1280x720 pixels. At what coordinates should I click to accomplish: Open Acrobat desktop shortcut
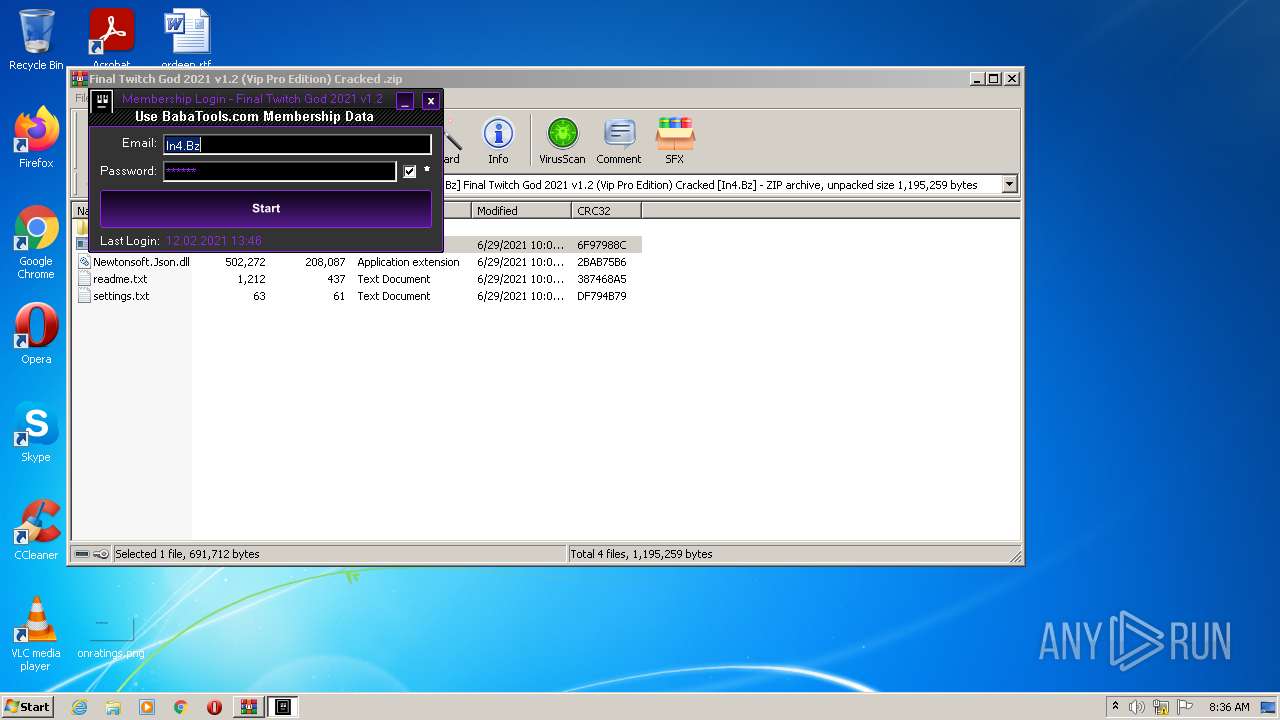pyautogui.click(x=111, y=38)
